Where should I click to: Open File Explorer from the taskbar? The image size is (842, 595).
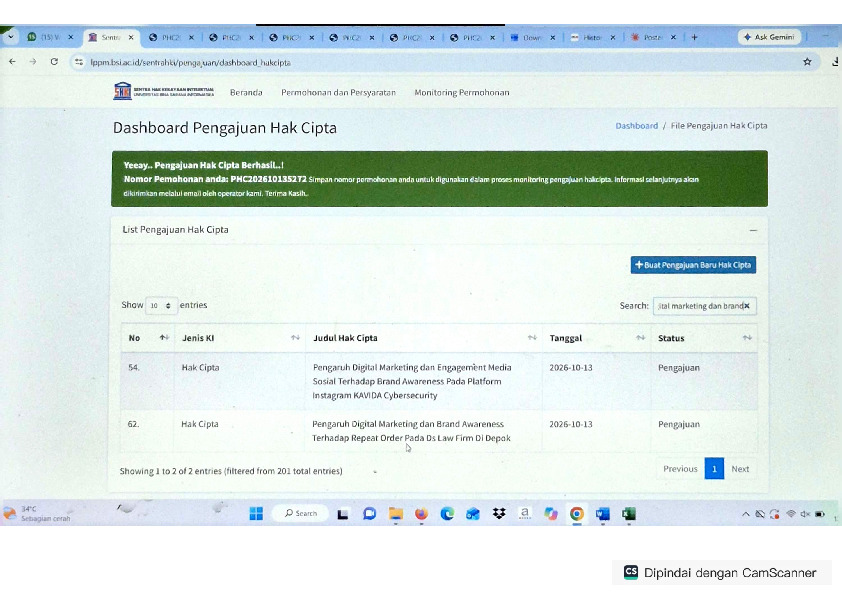click(396, 514)
